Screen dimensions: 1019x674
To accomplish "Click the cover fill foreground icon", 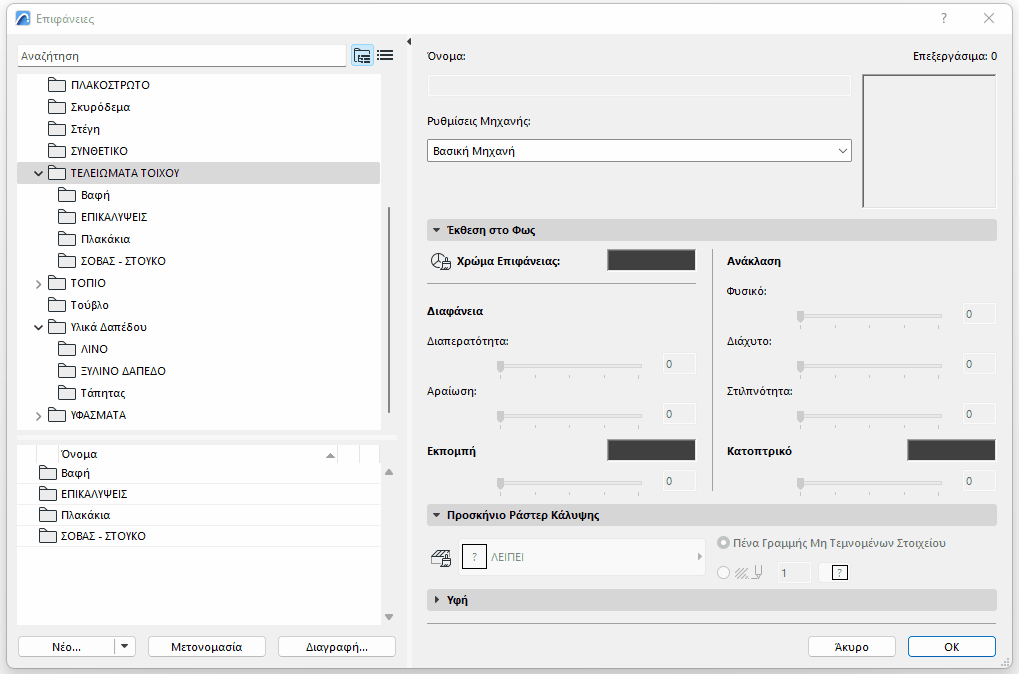I will coord(441,558).
